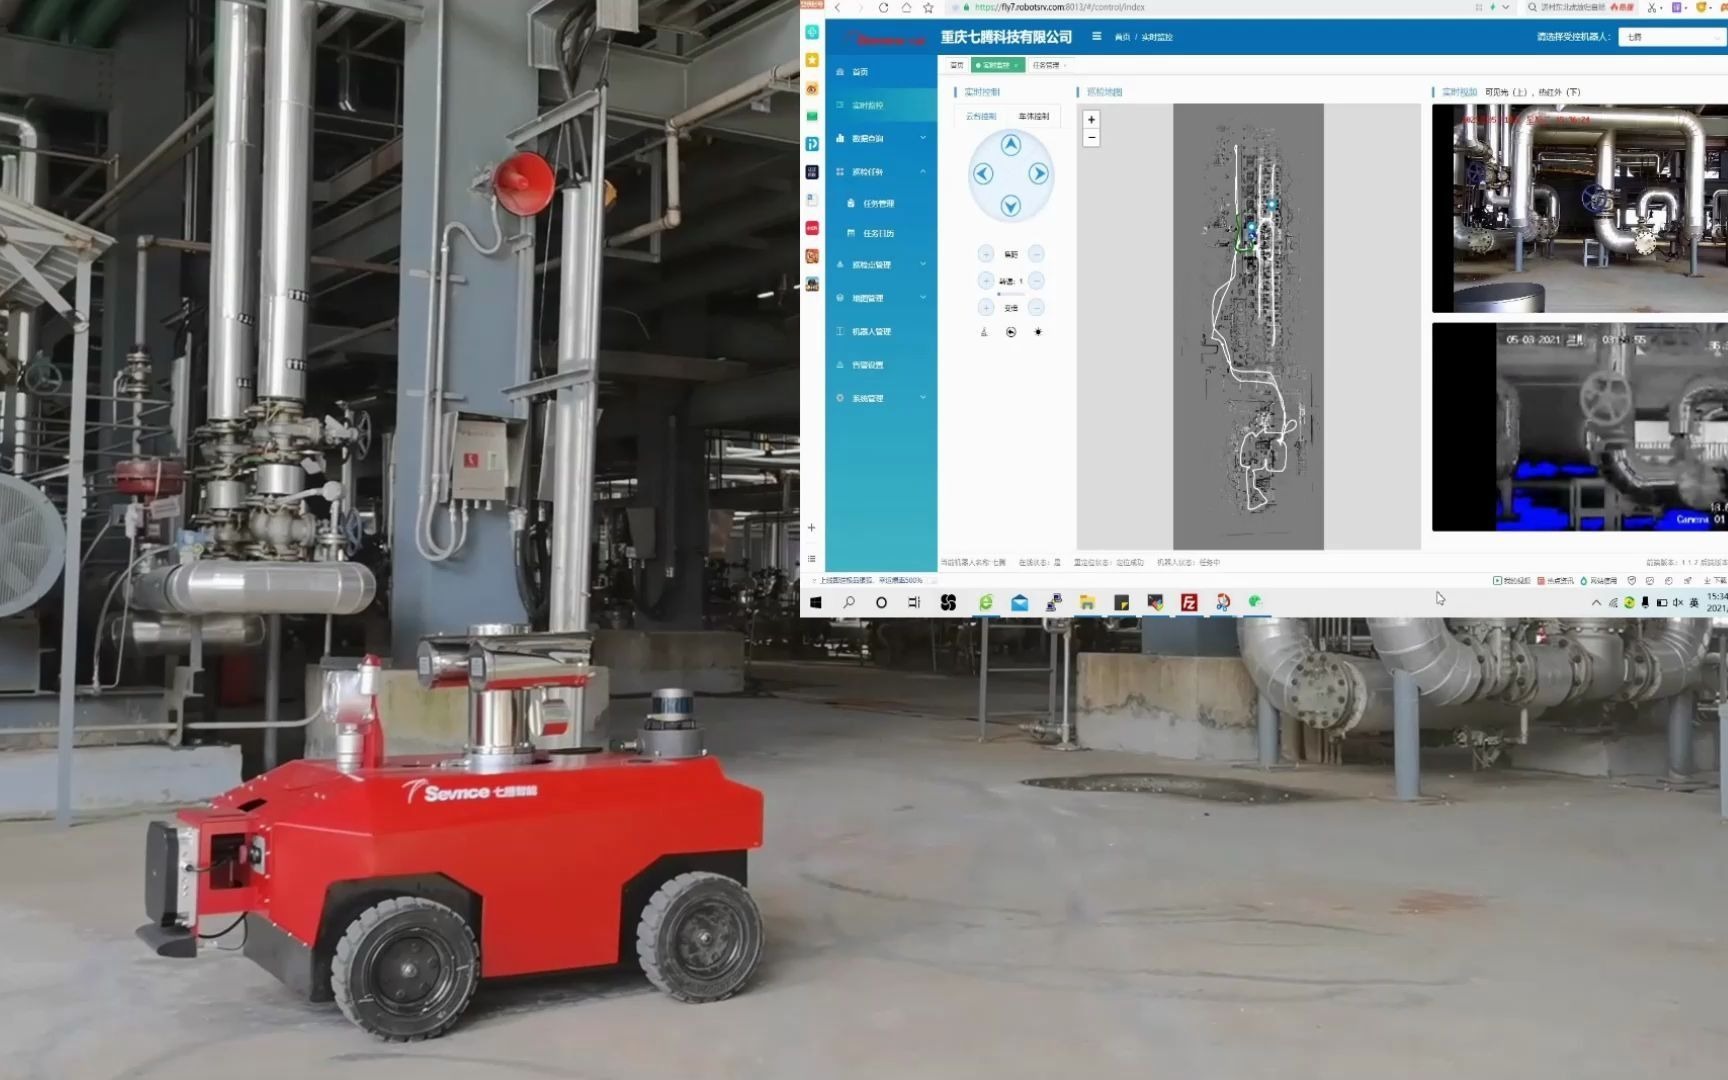Click the thermal infrared camera video feed

pos(1579,426)
